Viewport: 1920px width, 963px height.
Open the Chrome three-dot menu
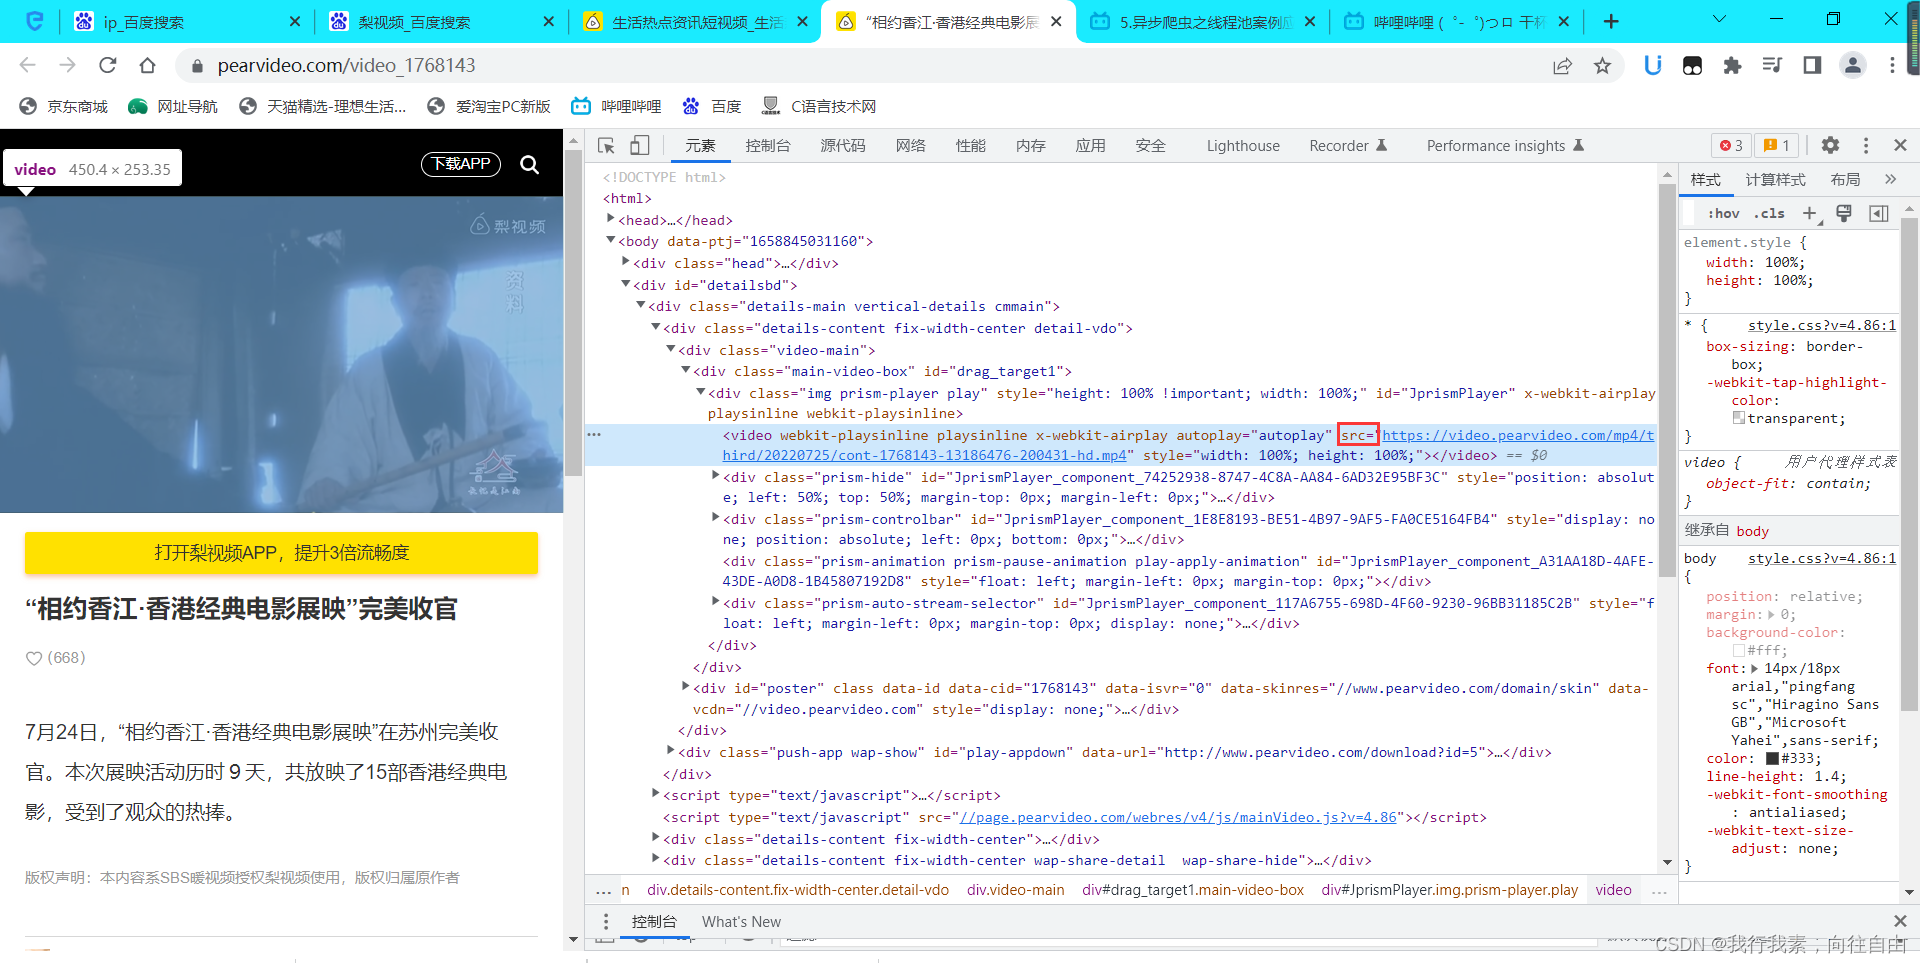point(1892,66)
